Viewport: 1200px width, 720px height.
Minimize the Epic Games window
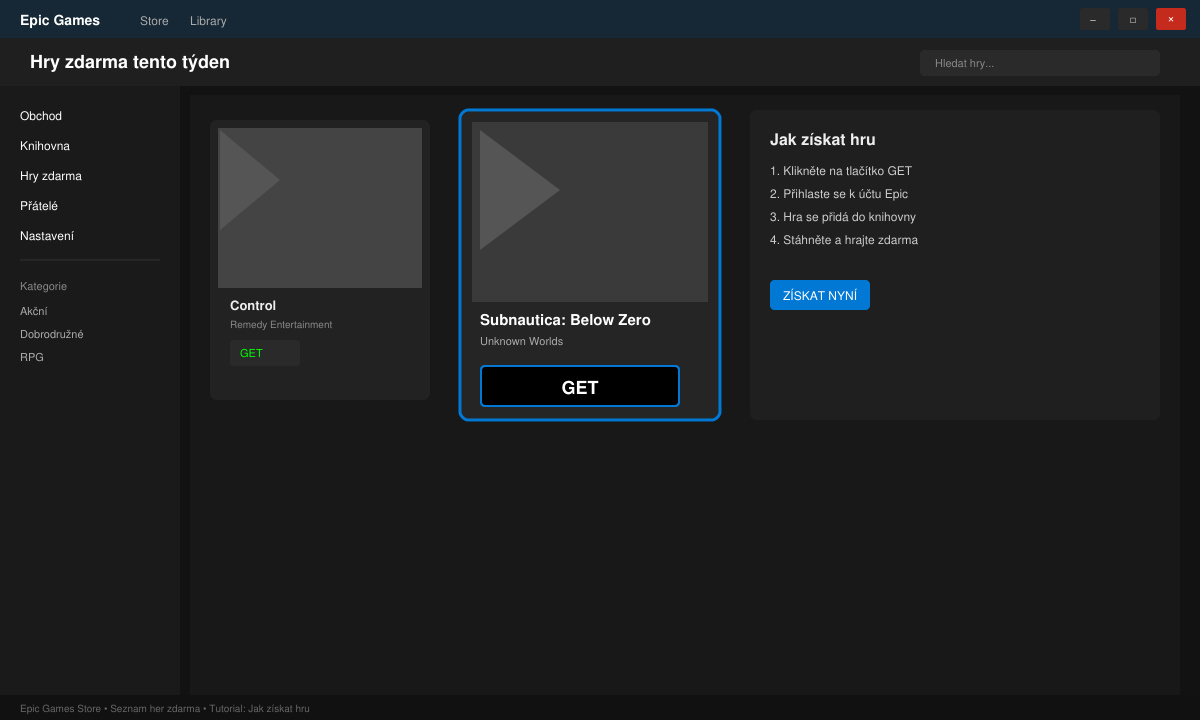pyautogui.click(x=1093, y=19)
